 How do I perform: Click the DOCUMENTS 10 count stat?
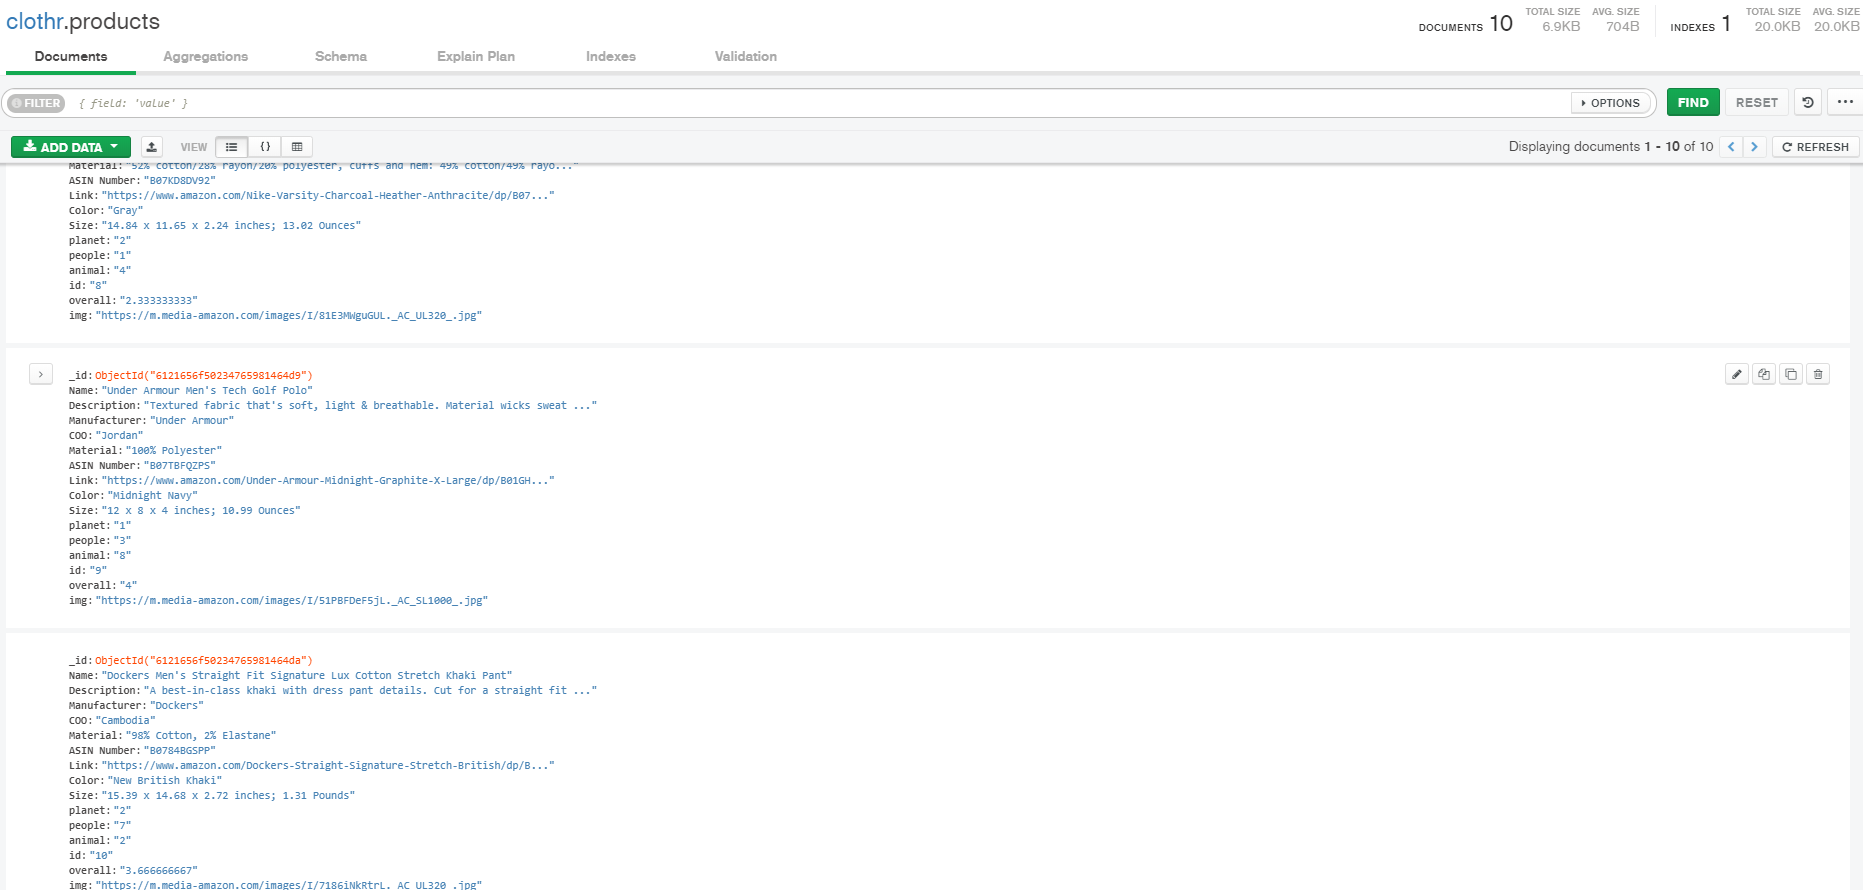click(x=1465, y=23)
